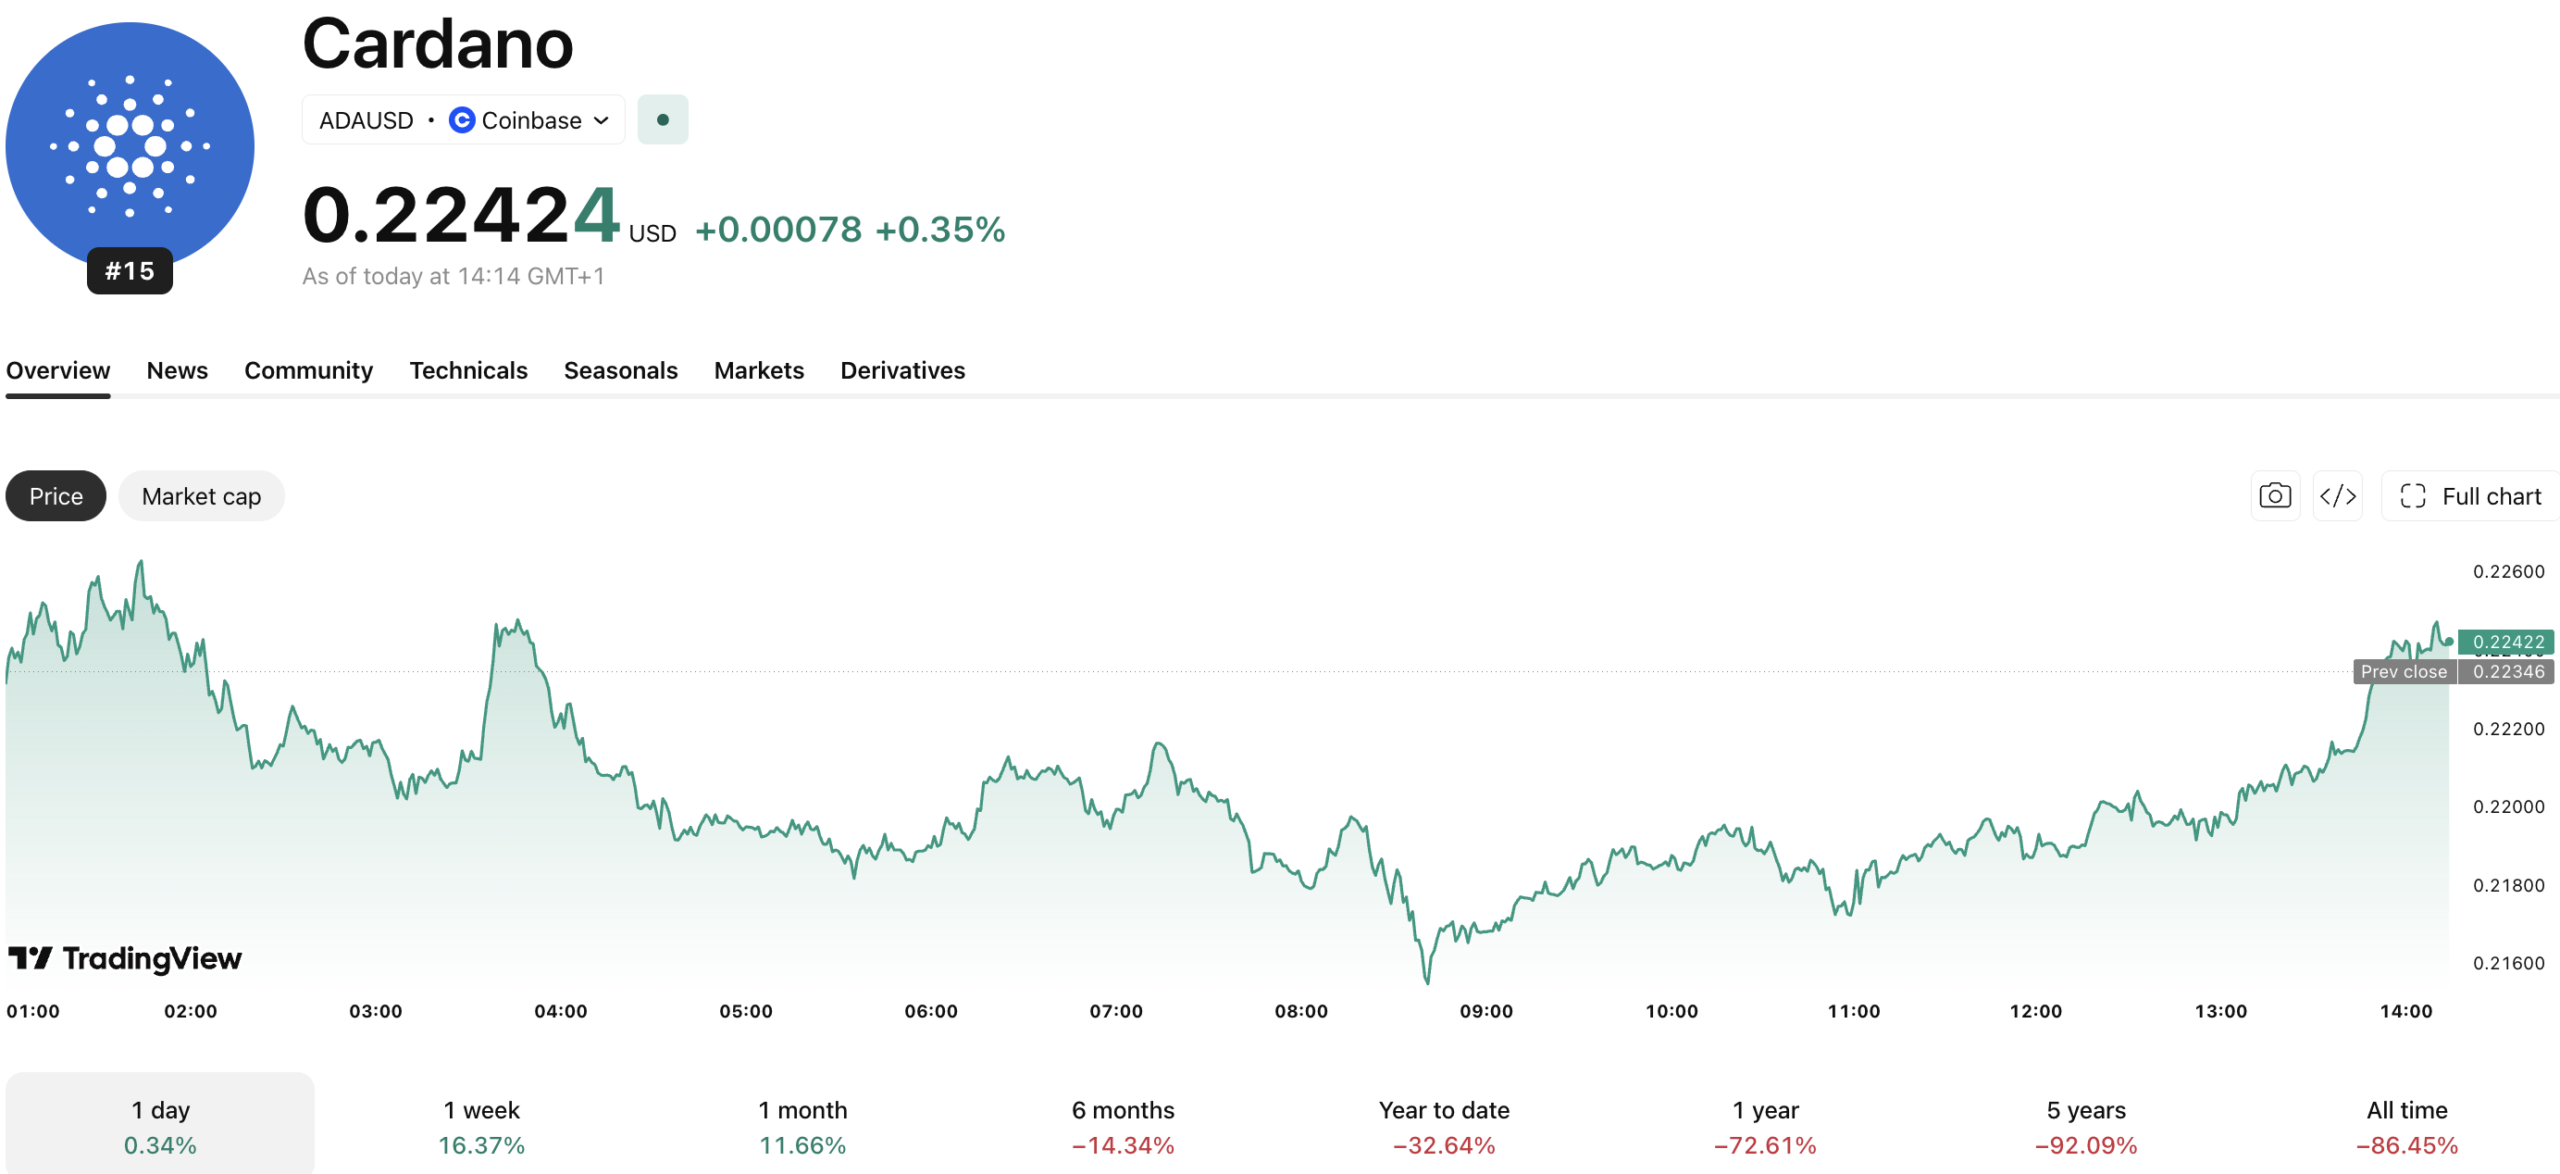Click 'As of today at 14:14 GMT+1'

pos(454,276)
